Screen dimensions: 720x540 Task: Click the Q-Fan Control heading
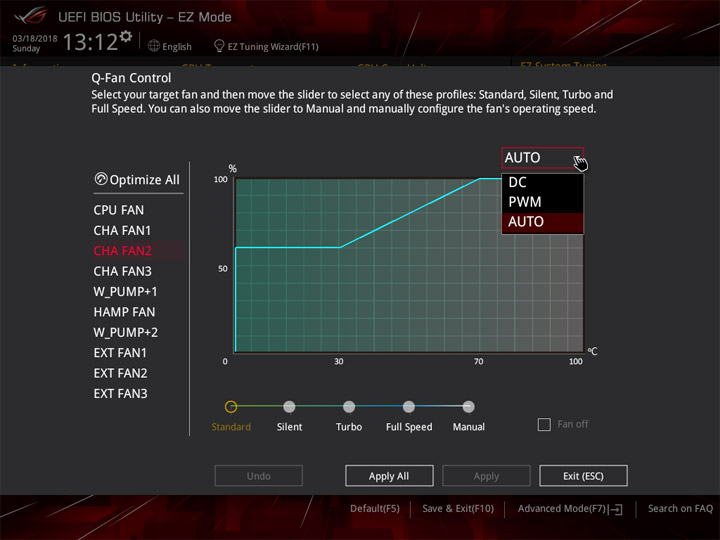[x=131, y=78]
